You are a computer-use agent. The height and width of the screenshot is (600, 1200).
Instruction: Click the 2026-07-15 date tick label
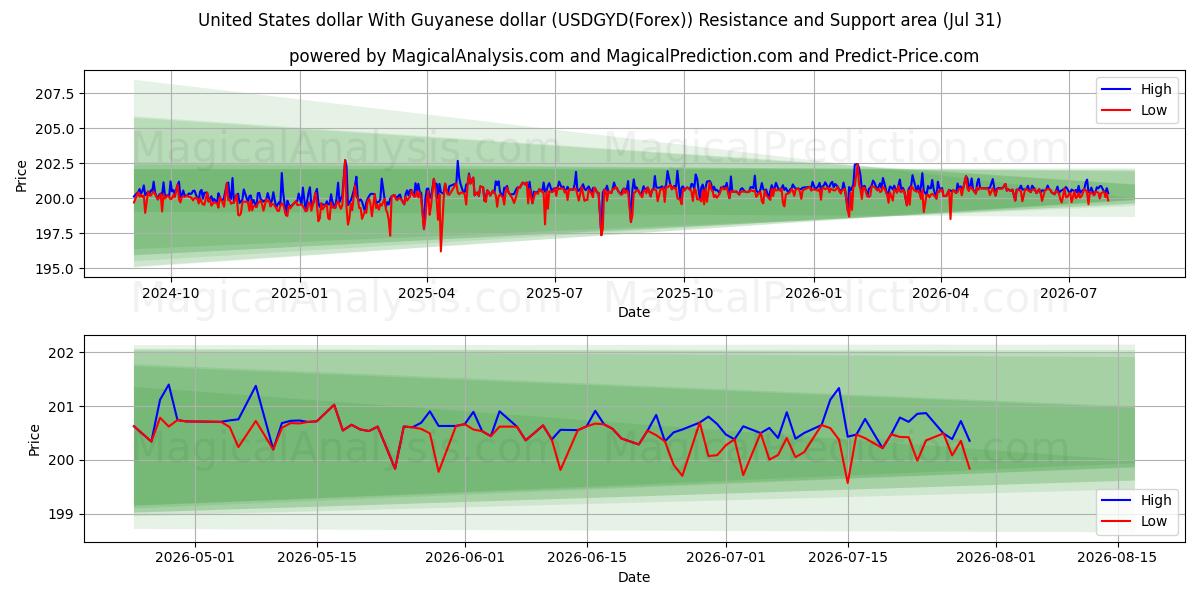tap(849, 559)
